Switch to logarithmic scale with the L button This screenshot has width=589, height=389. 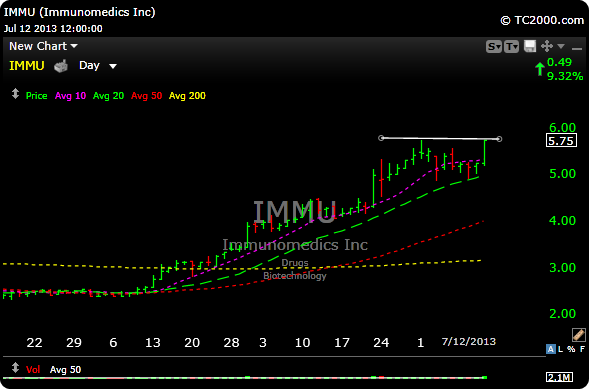560,349
